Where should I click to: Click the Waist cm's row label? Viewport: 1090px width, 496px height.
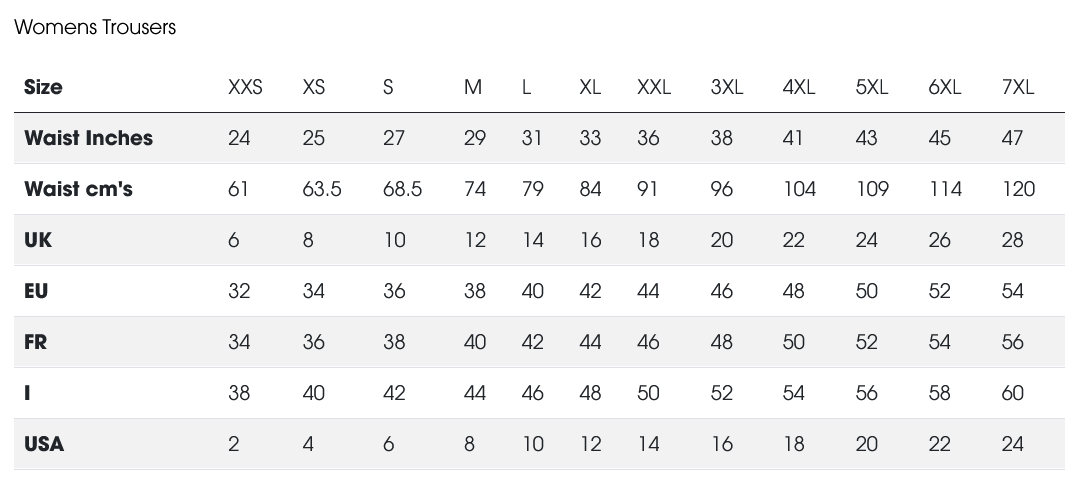click(78, 189)
